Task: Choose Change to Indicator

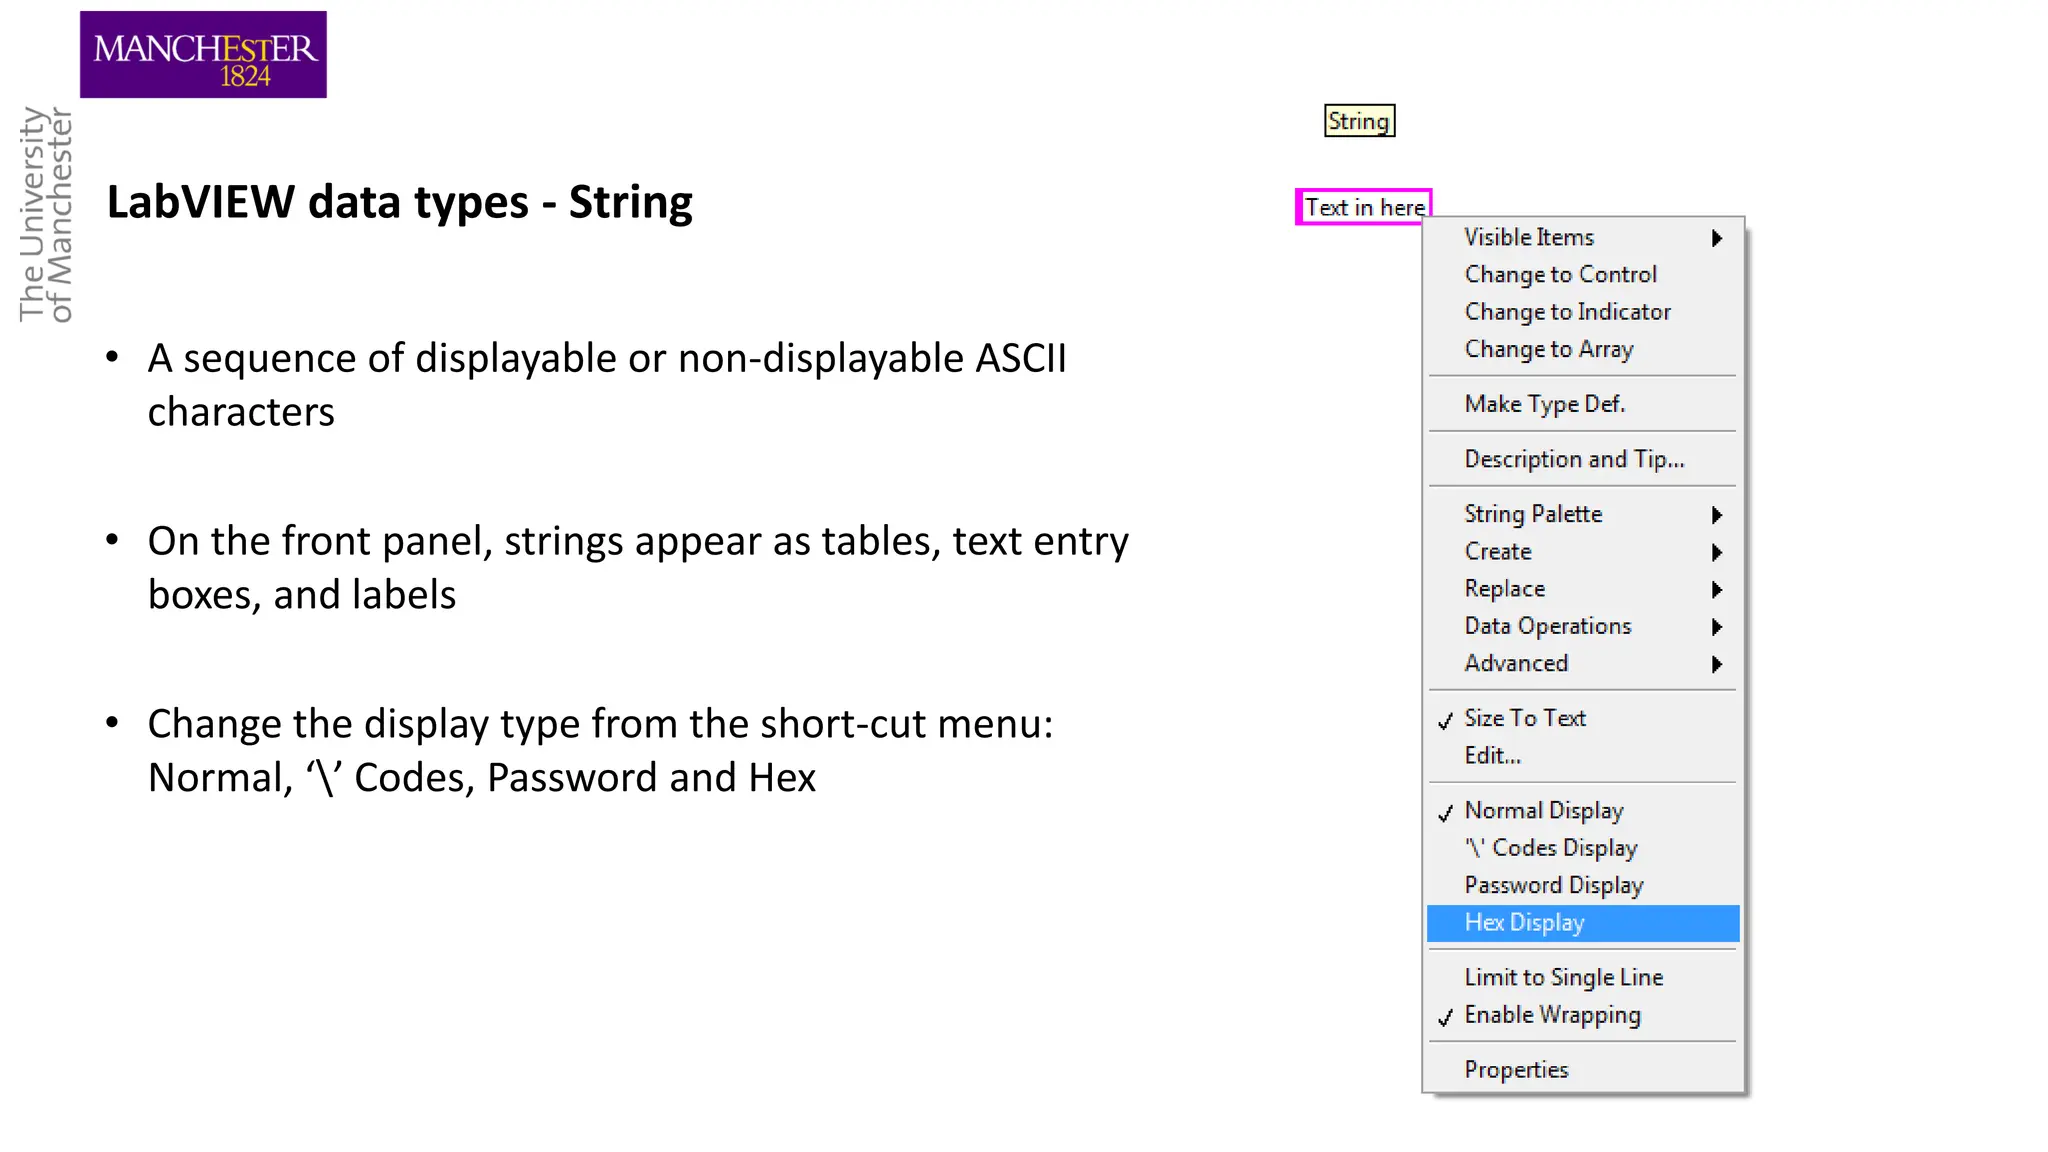Action: (1583, 312)
